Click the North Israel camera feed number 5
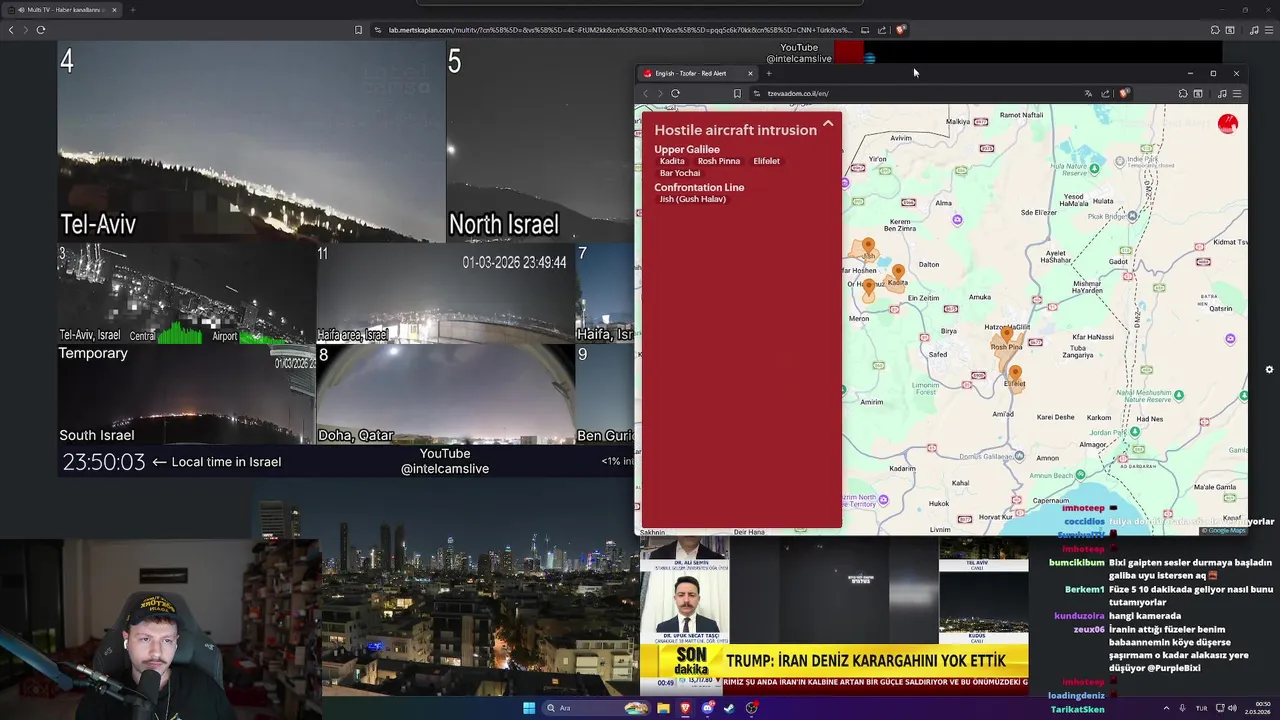The width and height of the screenshot is (1280, 720). click(x=540, y=141)
